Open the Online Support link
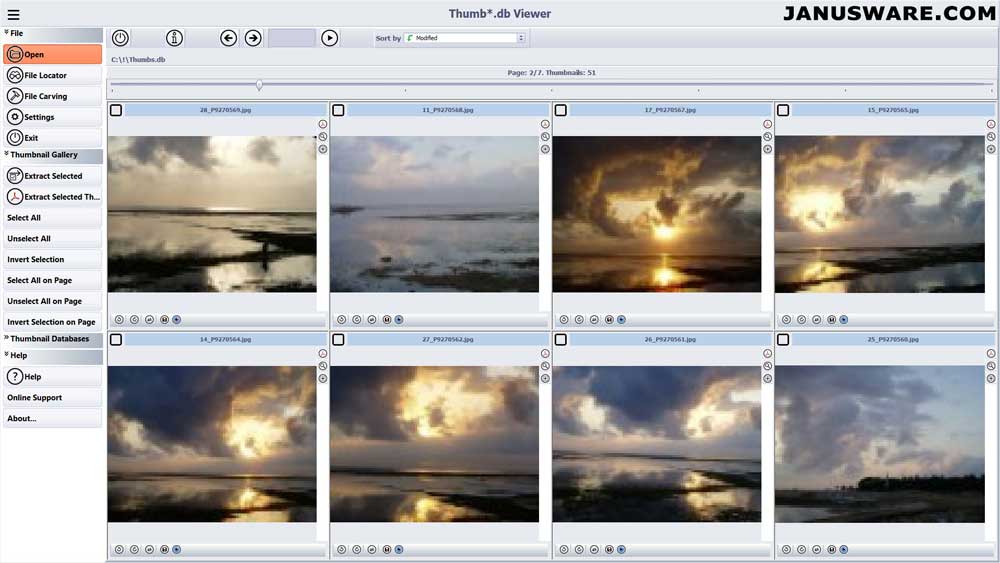The height and width of the screenshot is (563, 1000). [35, 397]
